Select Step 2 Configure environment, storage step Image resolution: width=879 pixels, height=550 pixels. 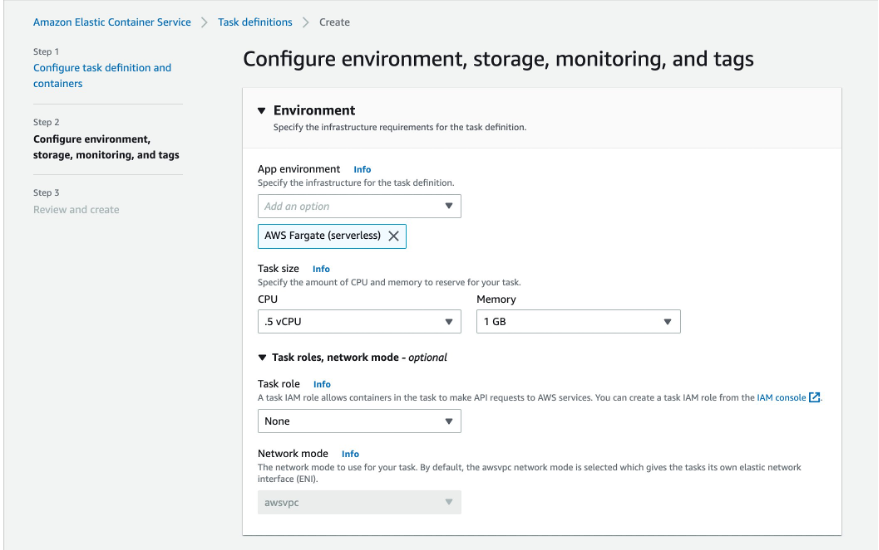(106, 147)
